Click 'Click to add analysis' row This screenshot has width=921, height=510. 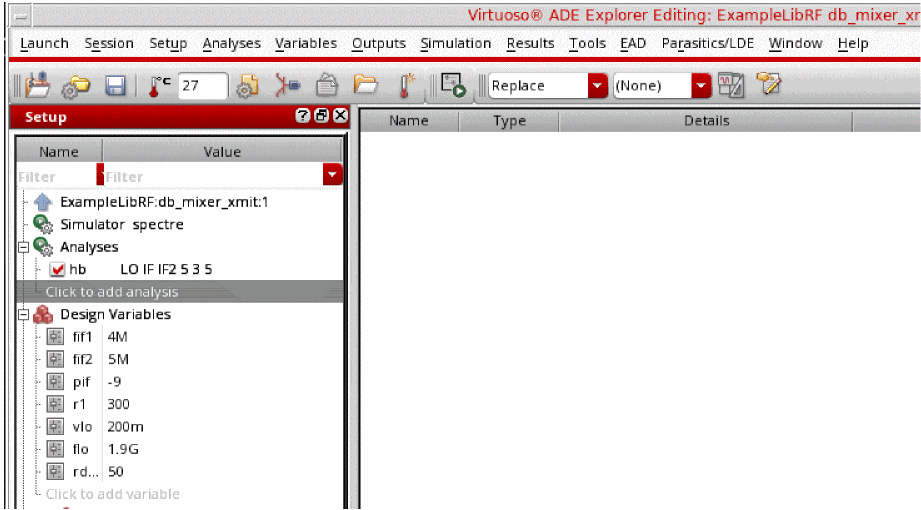coord(180,292)
